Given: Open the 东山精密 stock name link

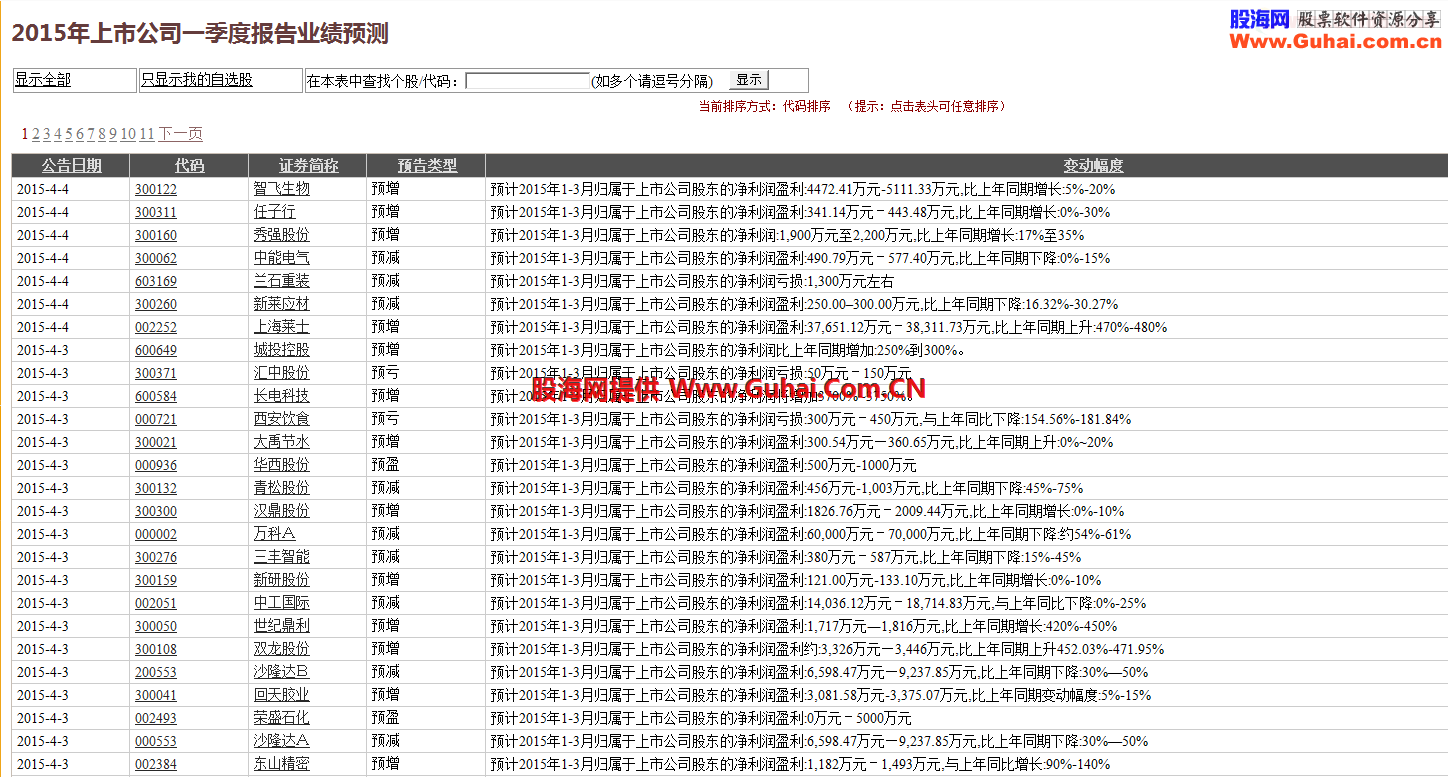Looking at the screenshot, I should pyautogui.click(x=282, y=764).
